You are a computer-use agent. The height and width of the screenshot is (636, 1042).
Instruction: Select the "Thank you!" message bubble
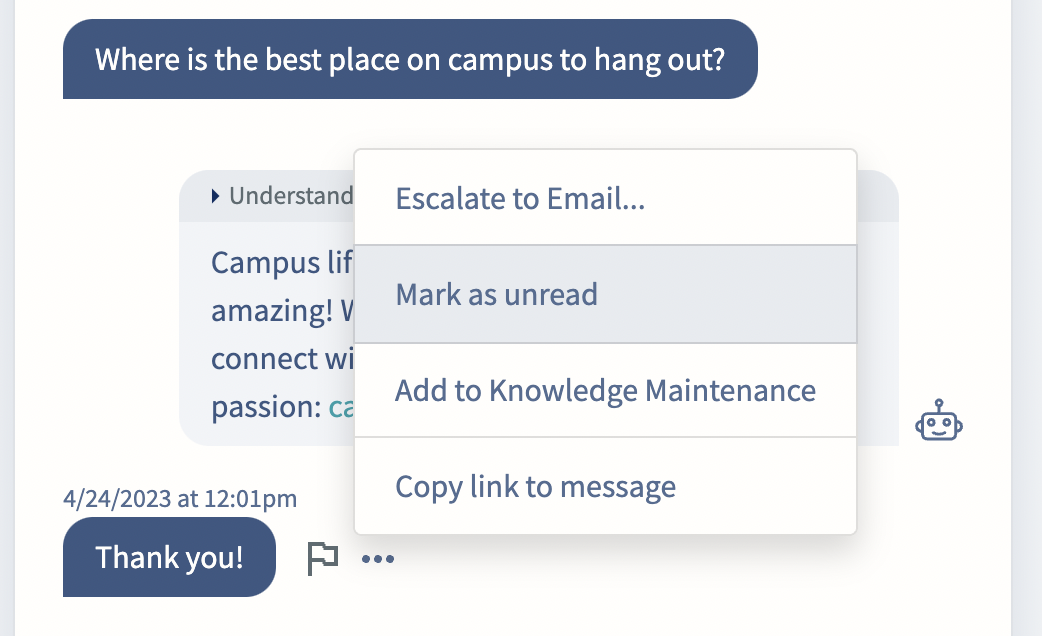[x=169, y=557]
